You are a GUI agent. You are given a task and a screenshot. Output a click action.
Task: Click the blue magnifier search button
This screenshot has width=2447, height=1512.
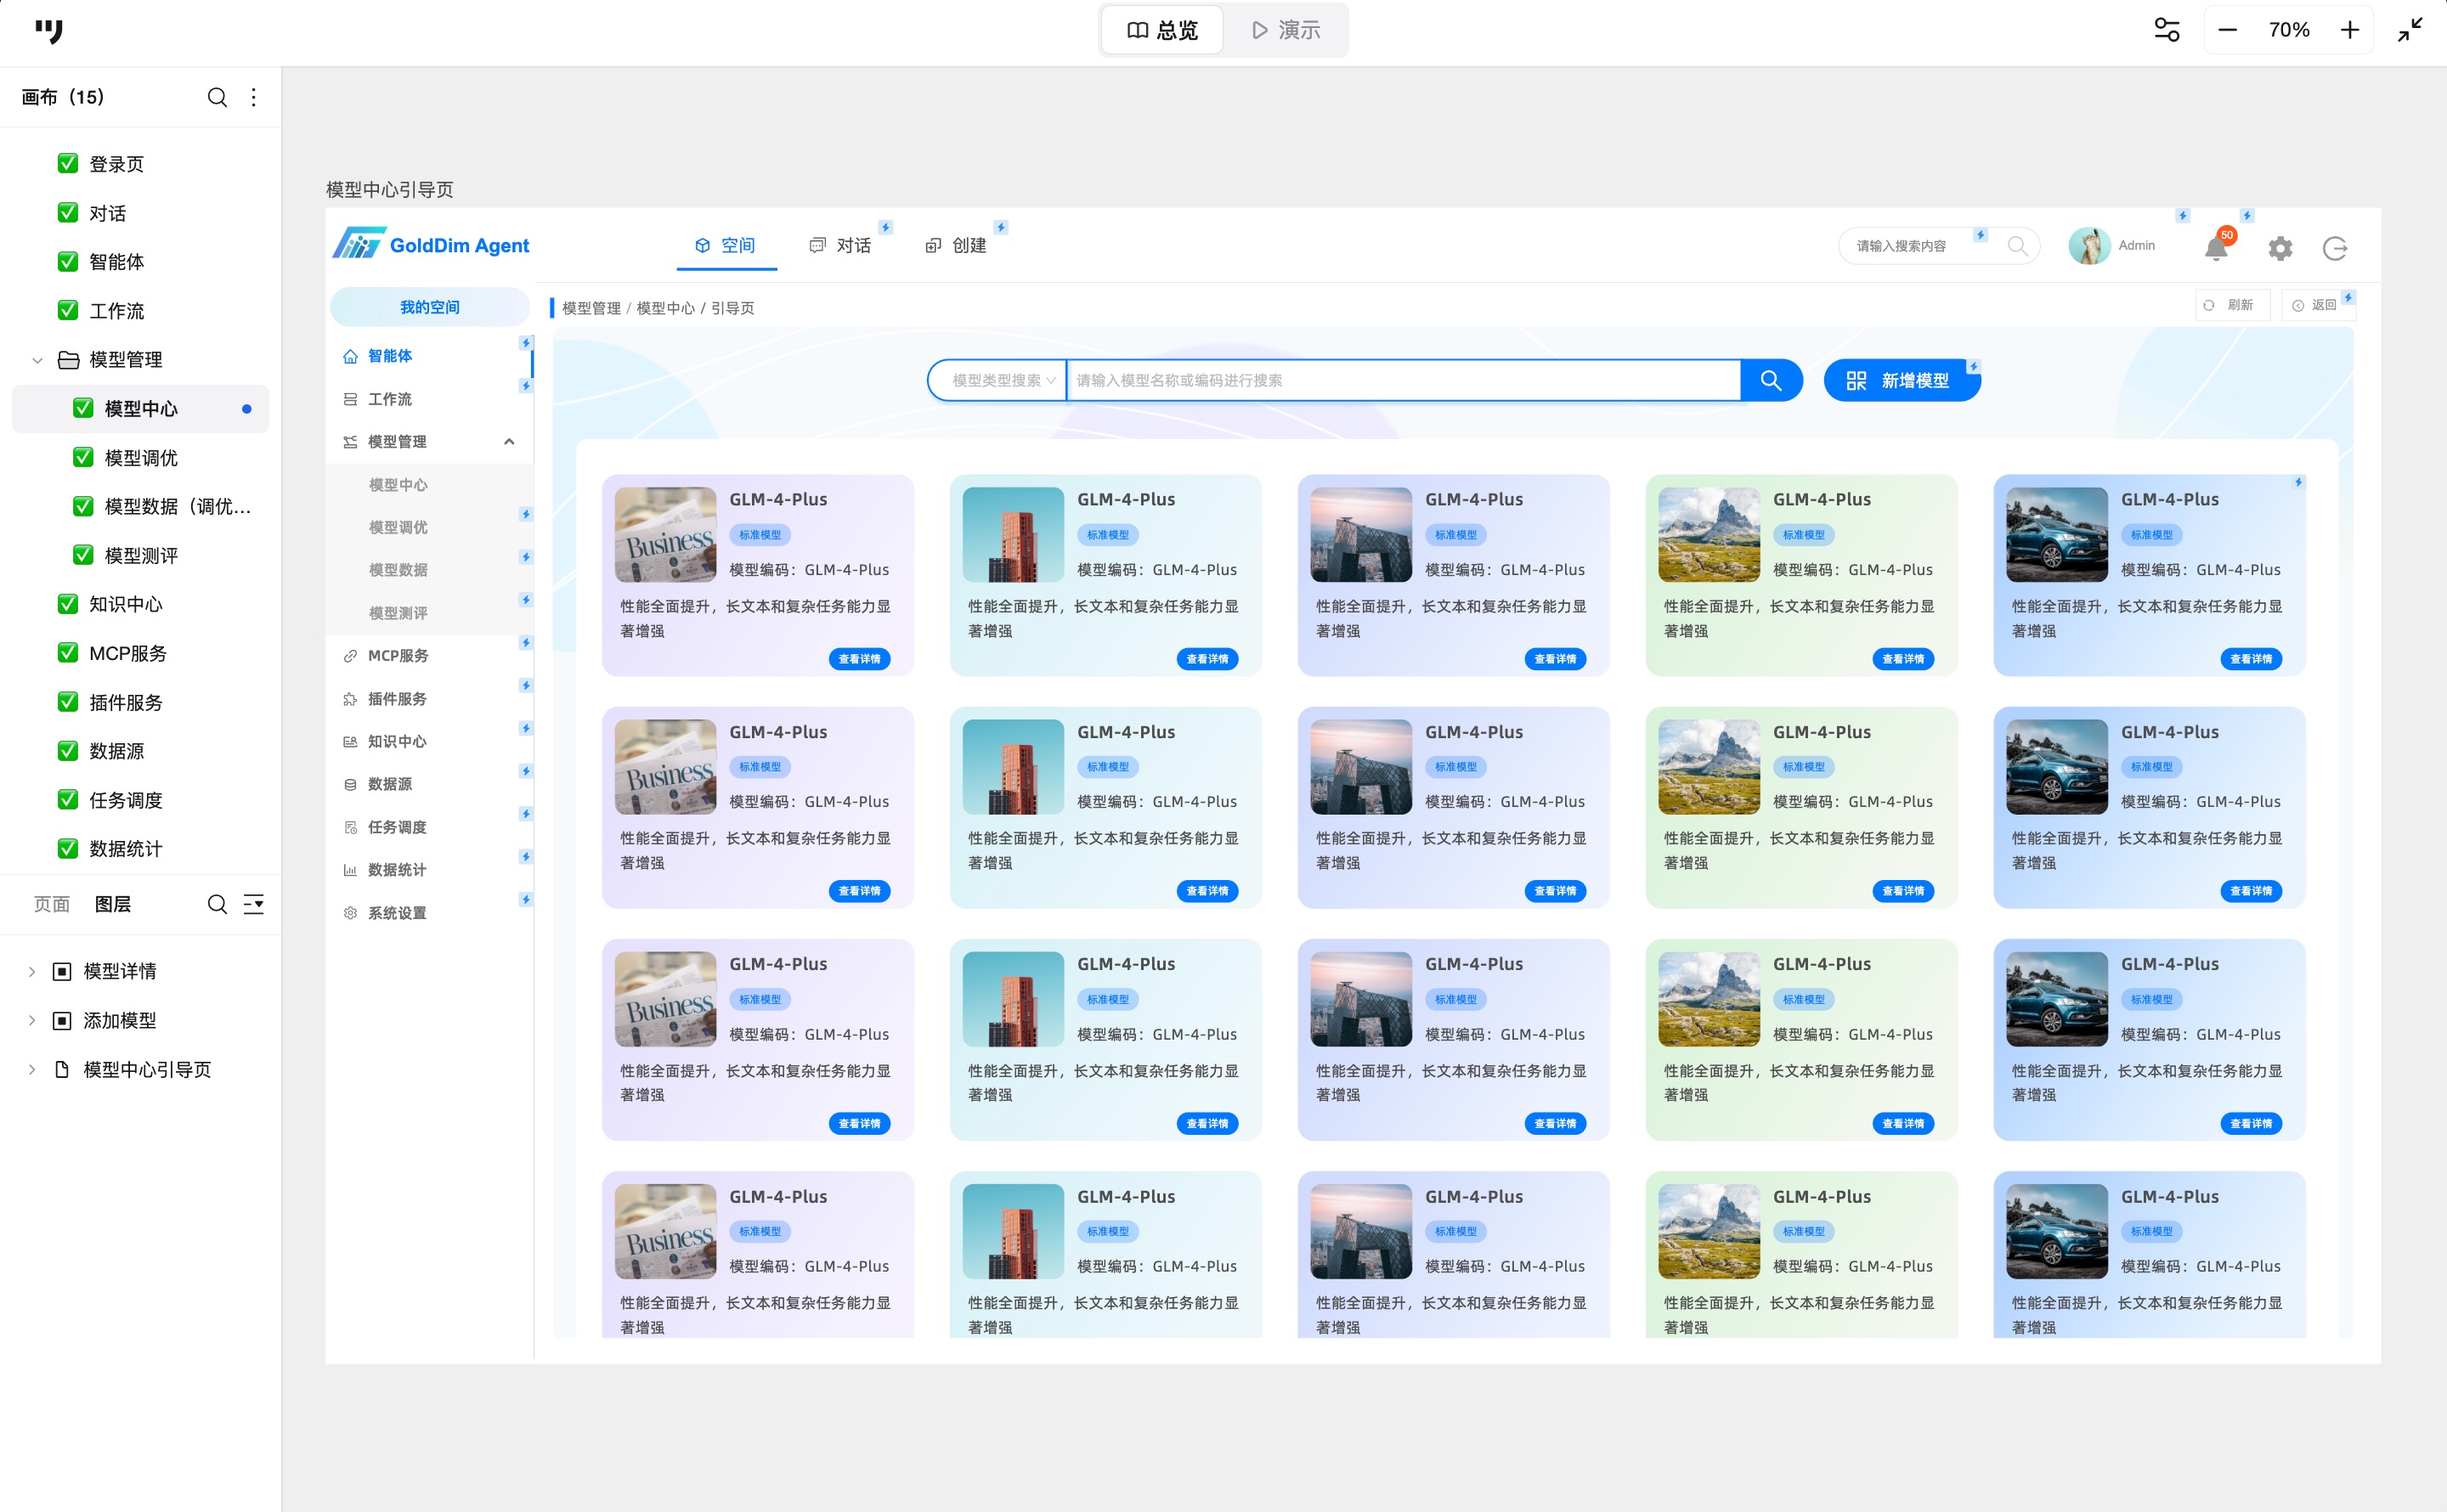[1770, 380]
